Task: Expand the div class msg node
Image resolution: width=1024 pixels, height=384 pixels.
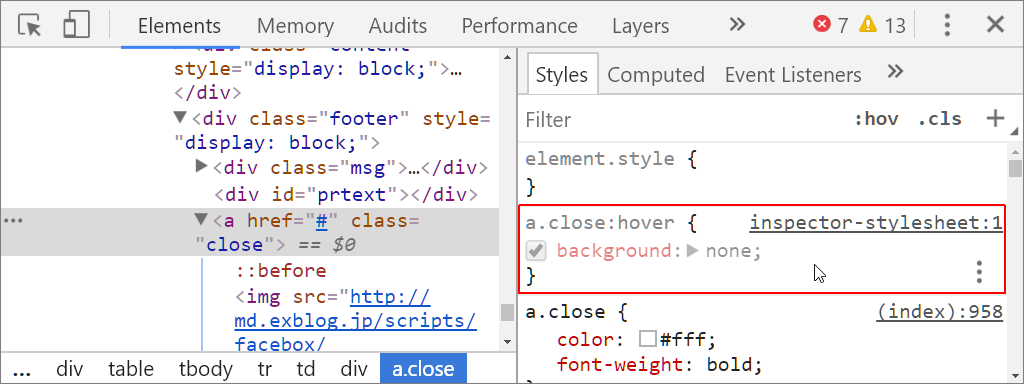Action: (202, 167)
